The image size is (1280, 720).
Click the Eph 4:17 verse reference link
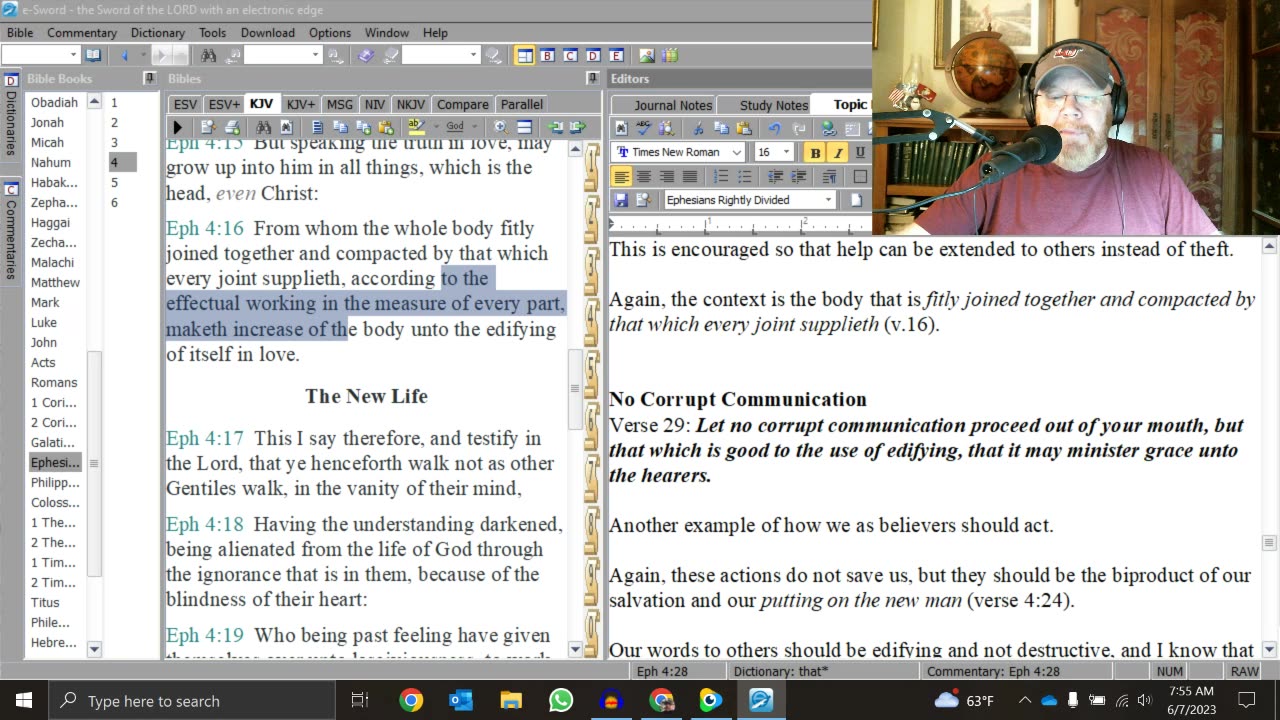(x=205, y=438)
